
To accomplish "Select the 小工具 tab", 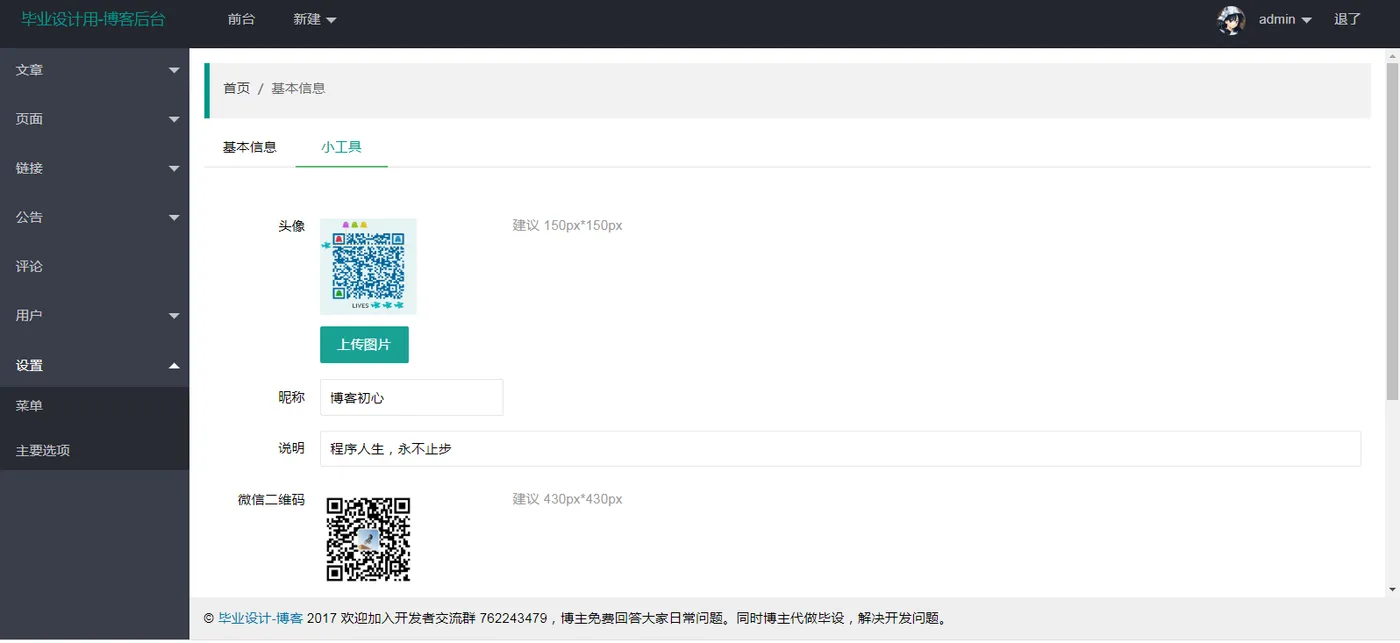I will (341, 147).
